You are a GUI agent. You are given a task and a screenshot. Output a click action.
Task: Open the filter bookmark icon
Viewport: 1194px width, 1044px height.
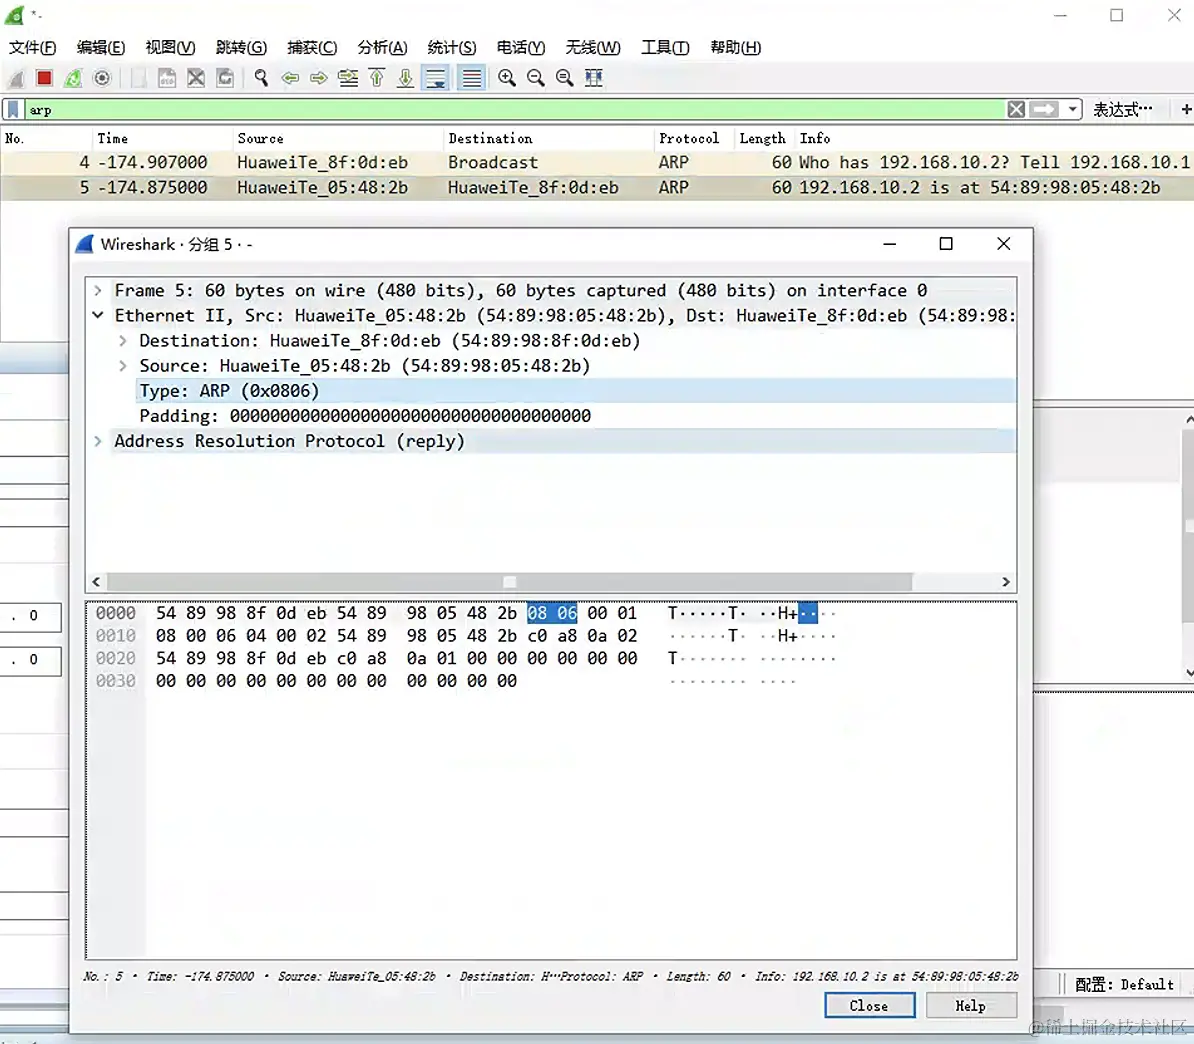coord(13,110)
